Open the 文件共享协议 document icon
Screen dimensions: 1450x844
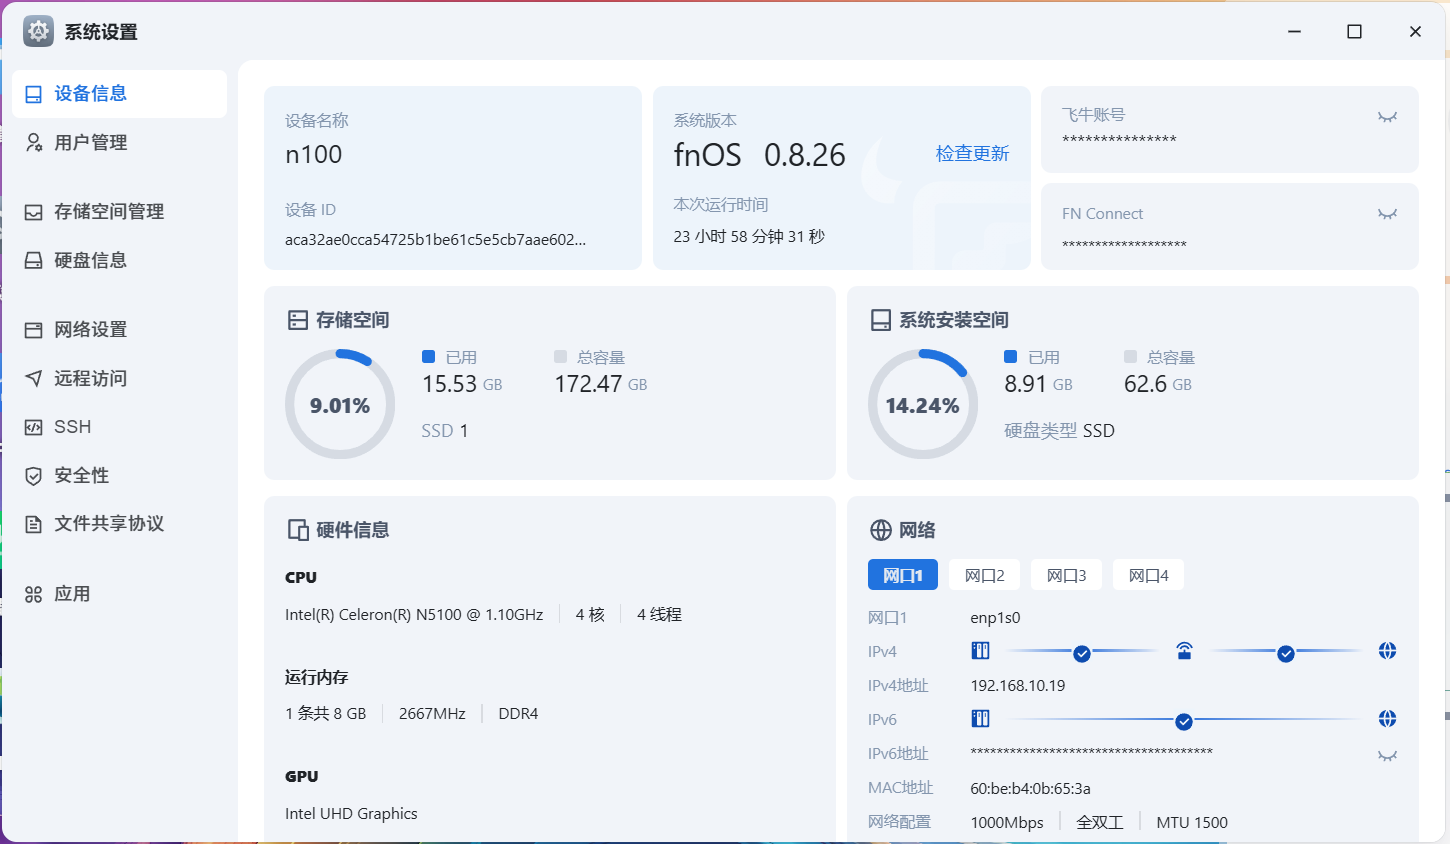[x=34, y=524]
